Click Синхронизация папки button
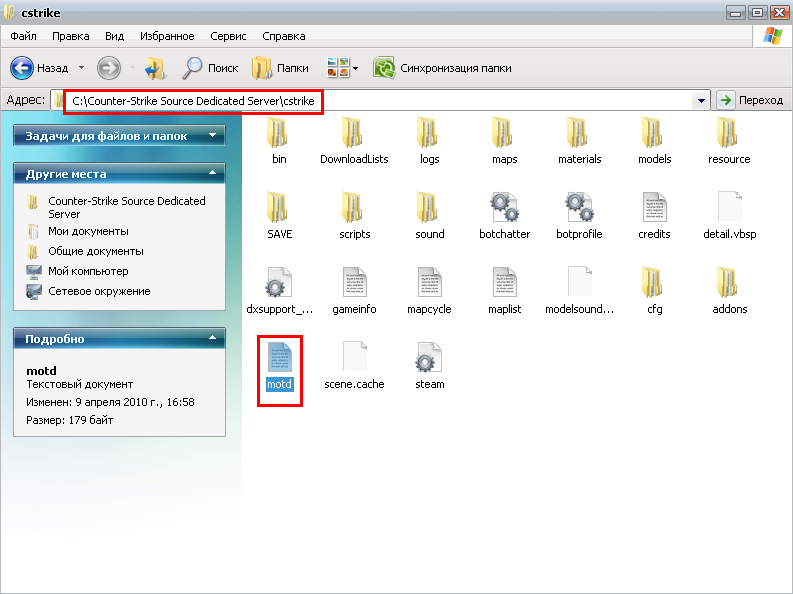793x594 pixels. [x=443, y=68]
